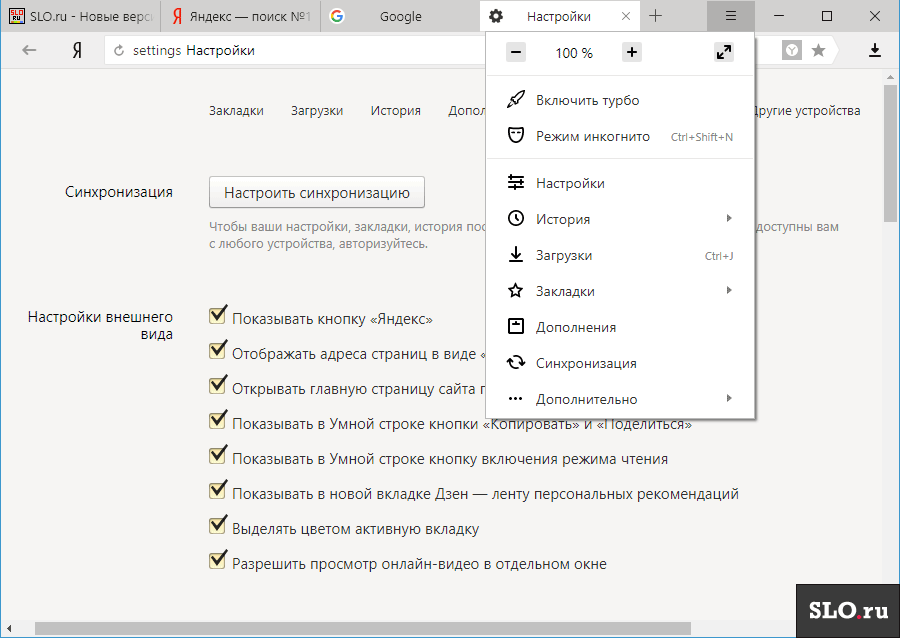Click the 100 % zoom value

(x=573, y=53)
